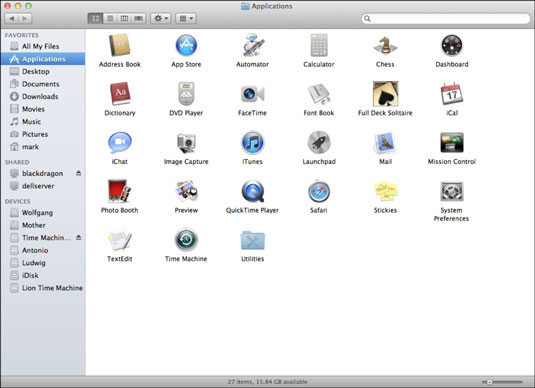Screen dimensions: 535x388
Task: Go forward with the right arrow
Action: point(25,18)
